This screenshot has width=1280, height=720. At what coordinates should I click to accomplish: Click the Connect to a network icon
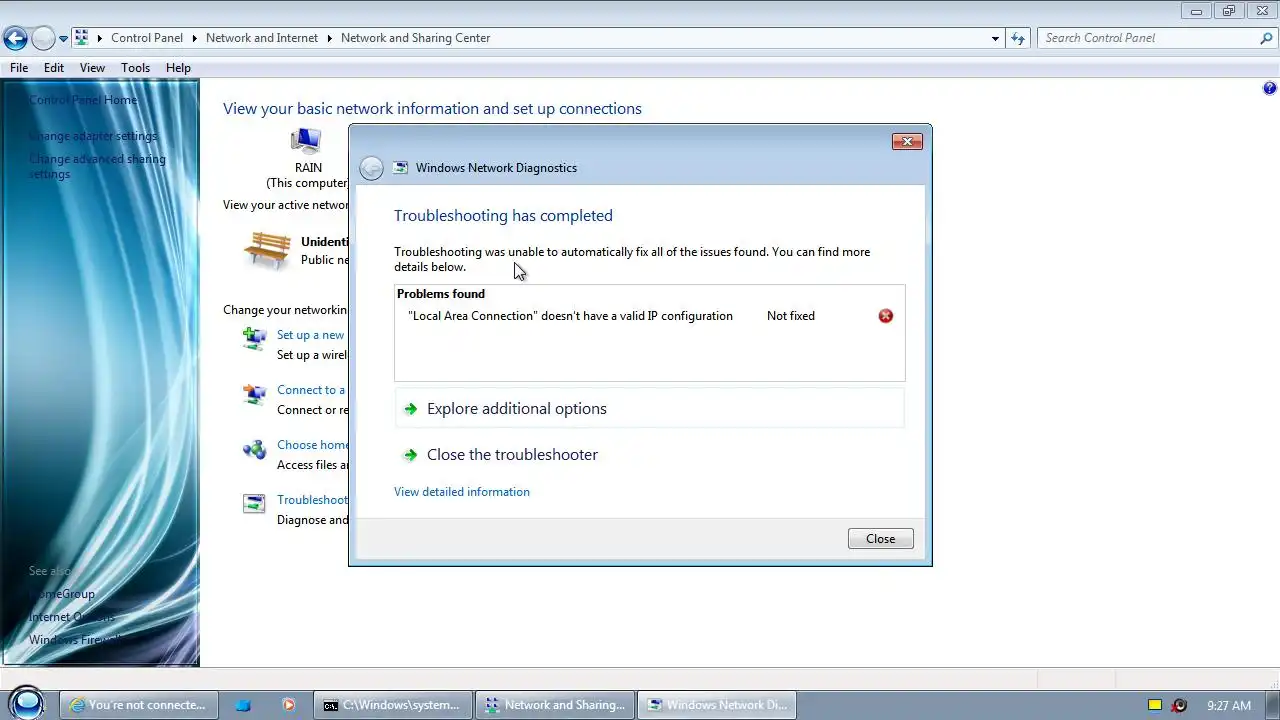pyautogui.click(x=255, y=394)
